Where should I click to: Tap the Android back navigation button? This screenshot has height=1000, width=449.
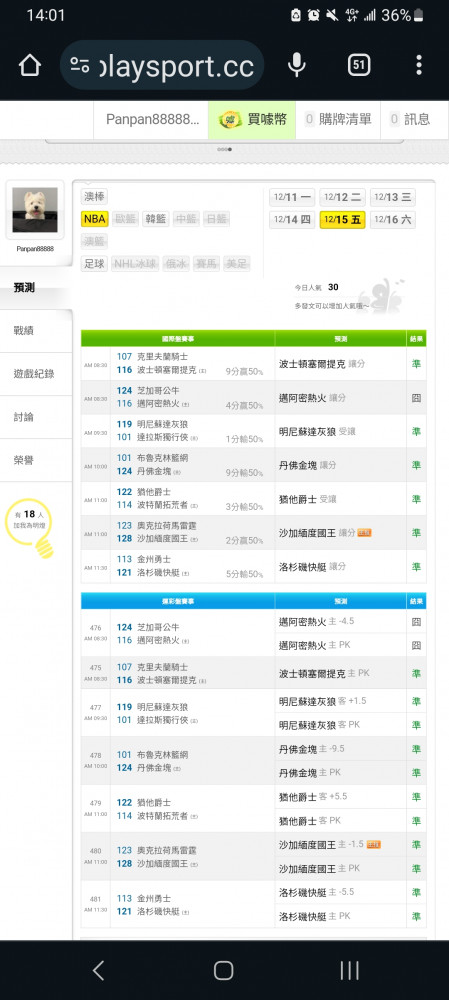(98, 971)
